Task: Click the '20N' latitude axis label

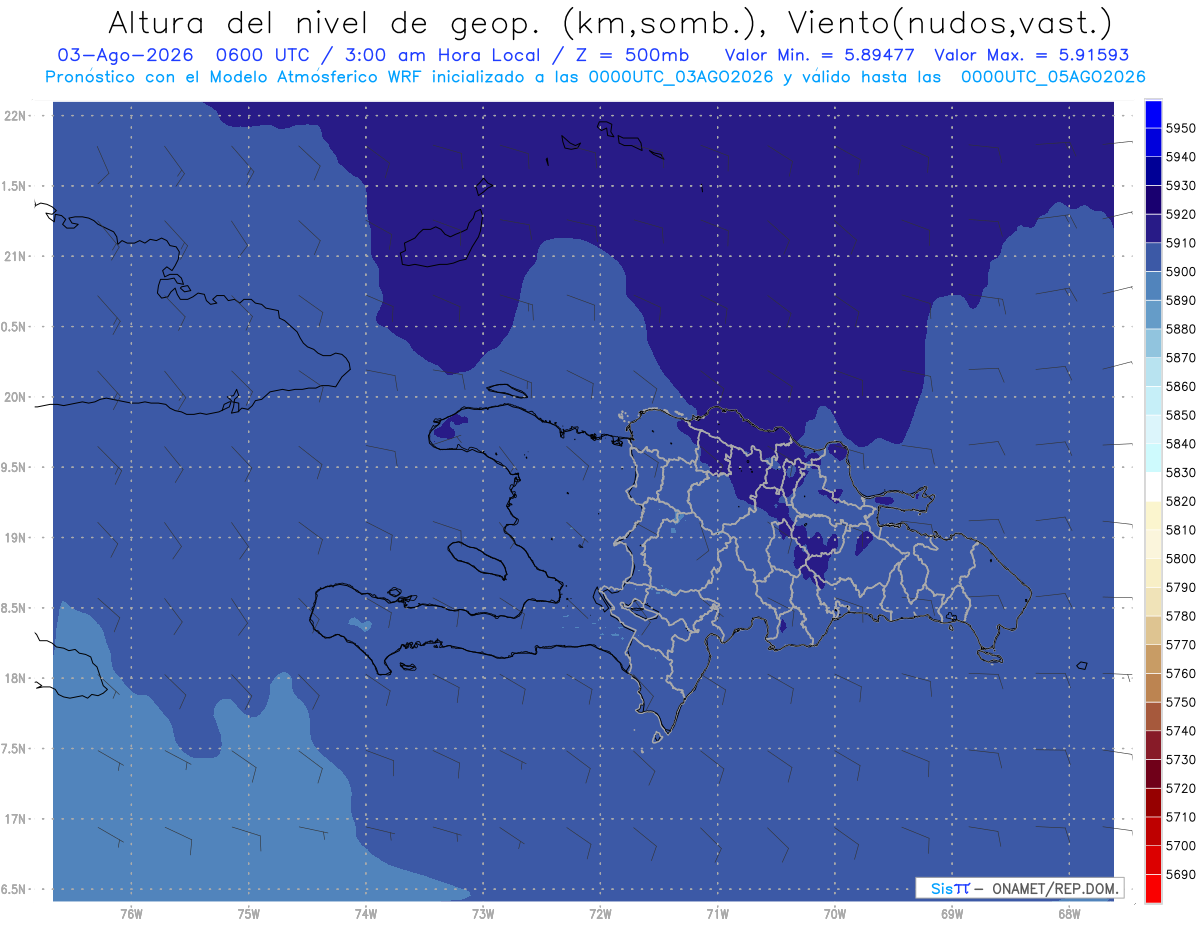Action: (x=17, y=398)
